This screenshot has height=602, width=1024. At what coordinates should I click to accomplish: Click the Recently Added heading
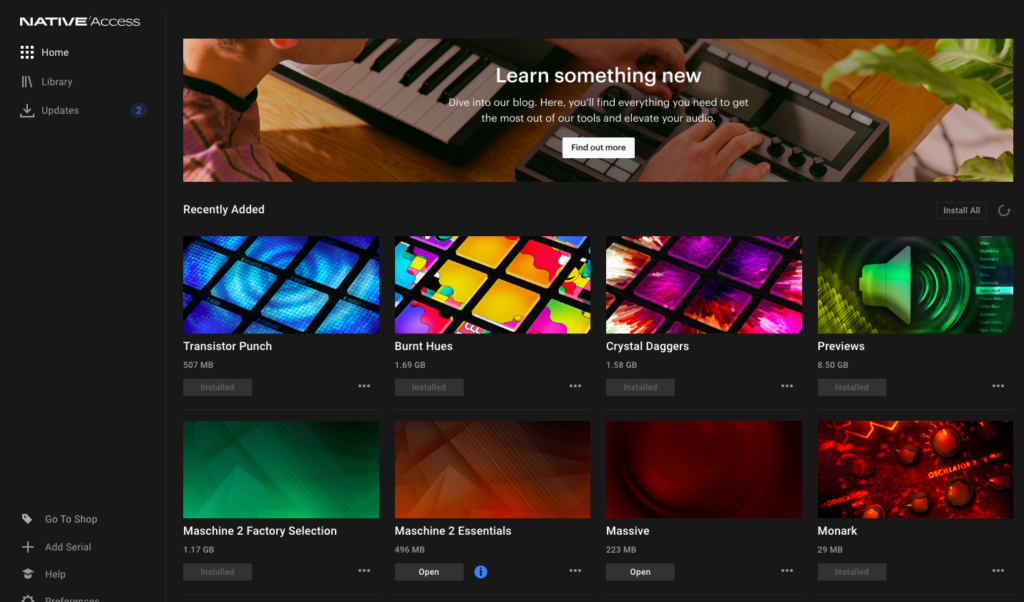(224, 210)
